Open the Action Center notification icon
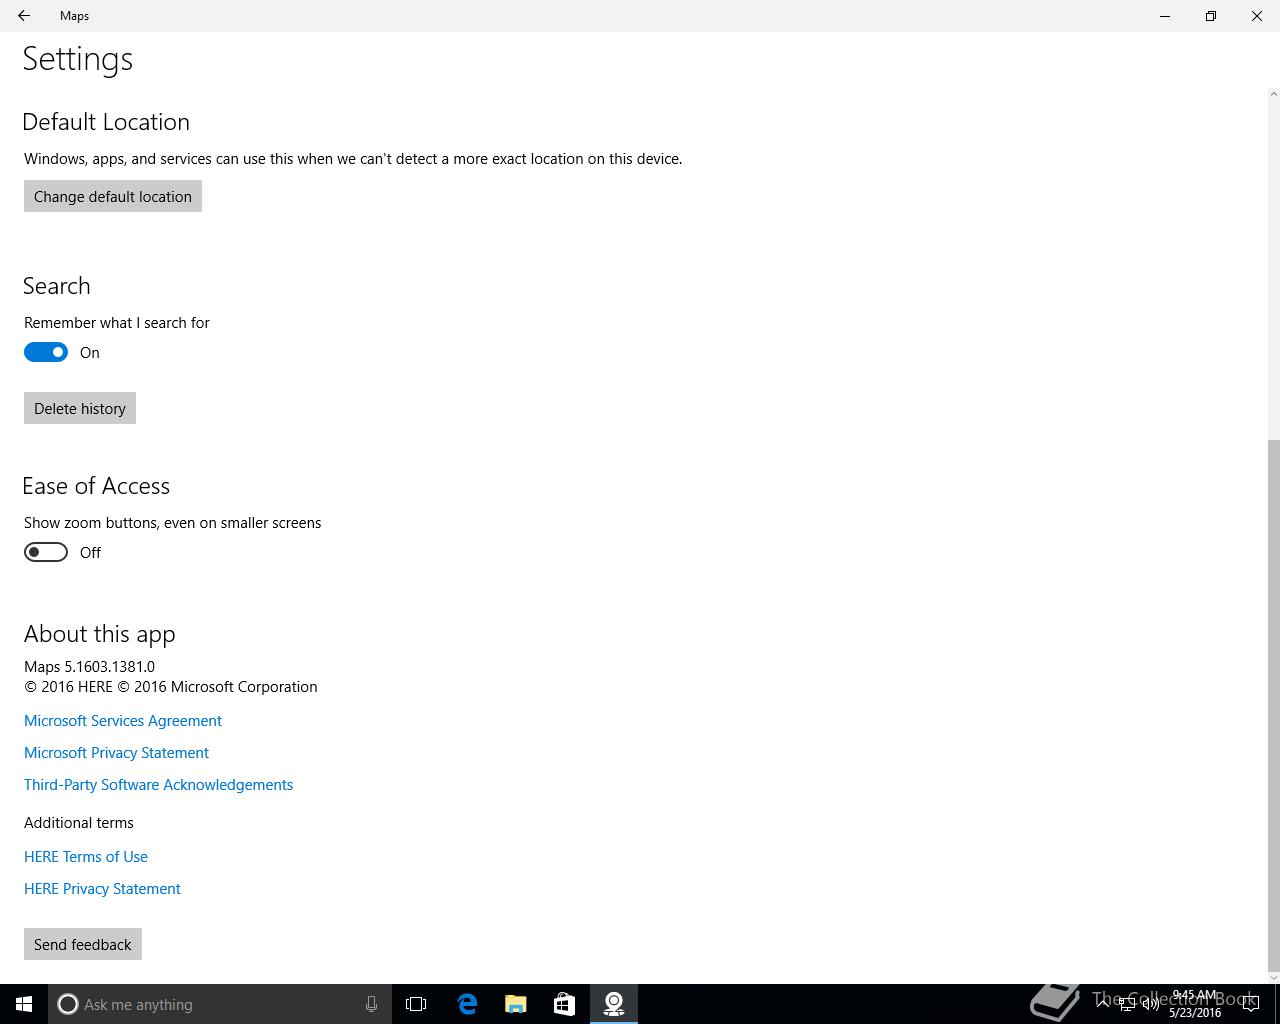This screenshot has height=1024, width=1280. [1250, 1004]
